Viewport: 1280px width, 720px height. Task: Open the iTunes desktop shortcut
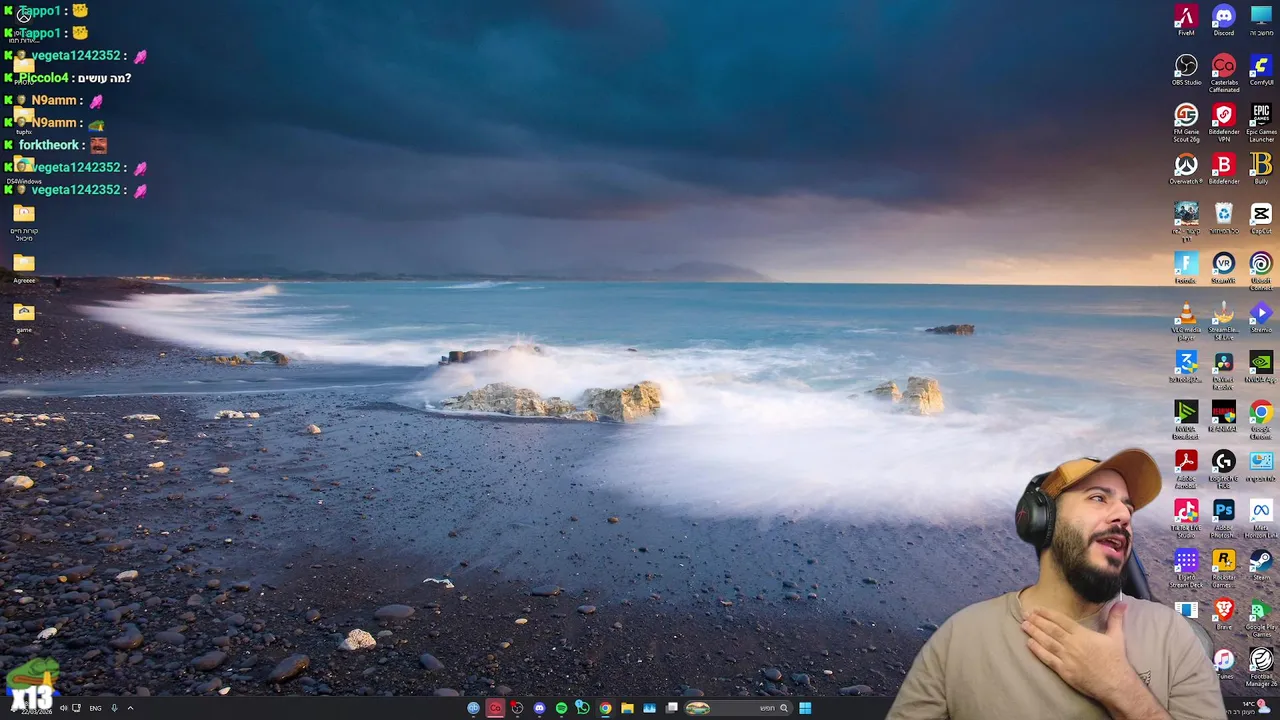(1223, 664)
